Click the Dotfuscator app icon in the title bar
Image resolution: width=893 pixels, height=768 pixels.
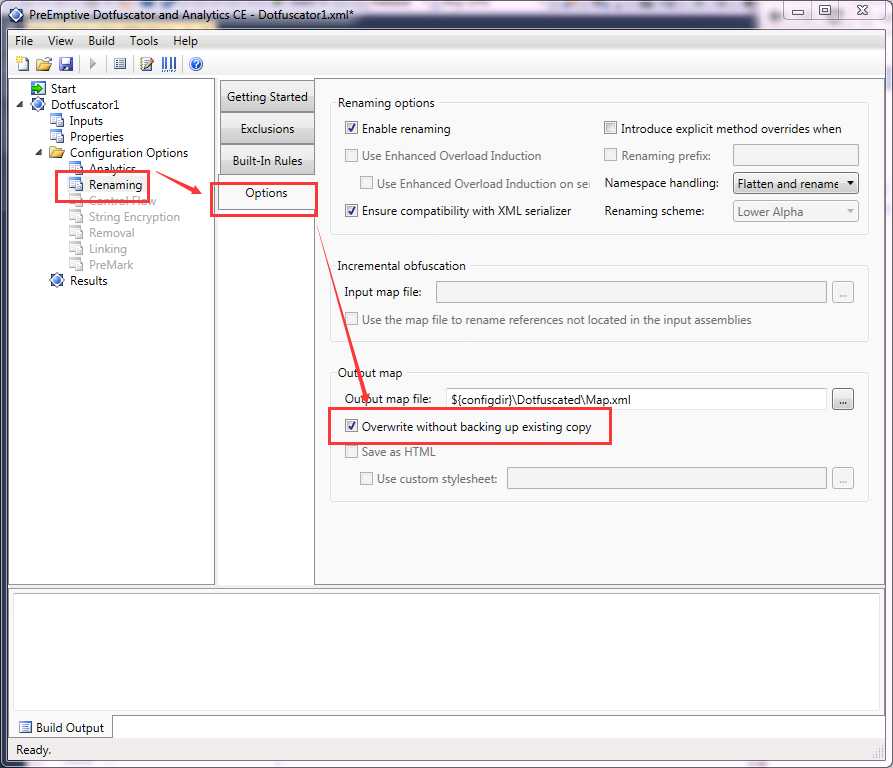(15, 15)
